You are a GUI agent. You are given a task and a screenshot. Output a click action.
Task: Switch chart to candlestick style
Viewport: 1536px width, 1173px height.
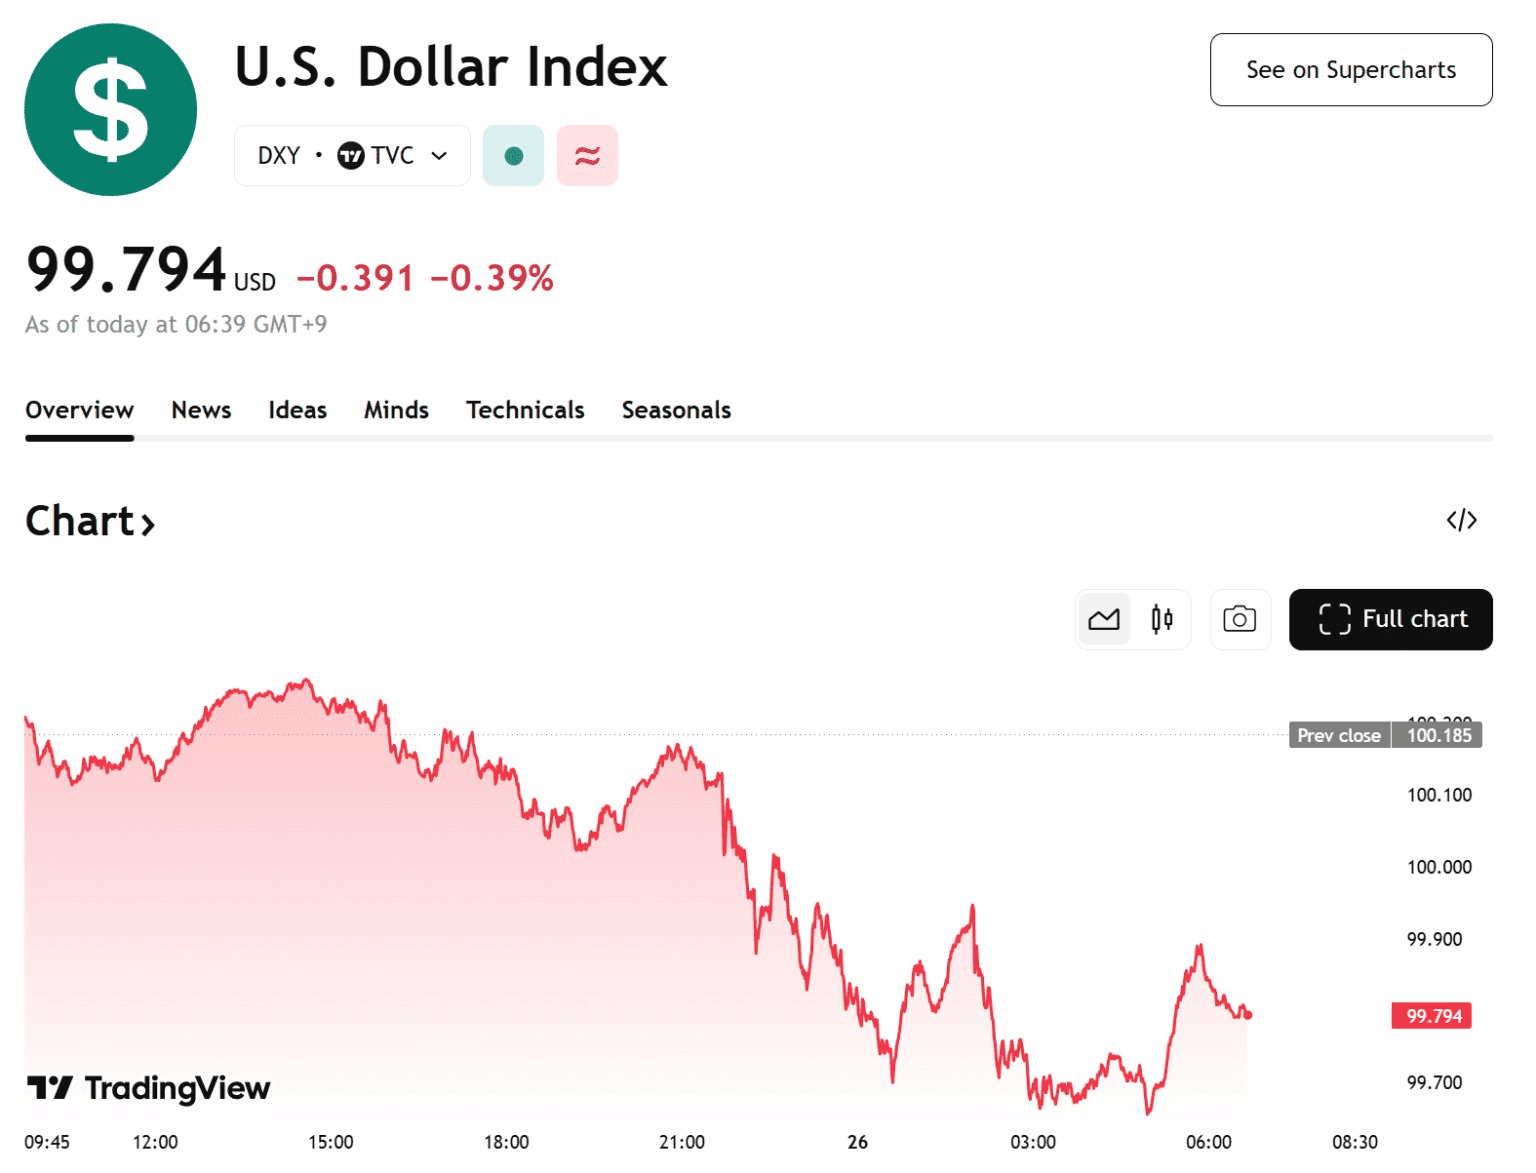pyautogui.click(x=1161, y=619)
